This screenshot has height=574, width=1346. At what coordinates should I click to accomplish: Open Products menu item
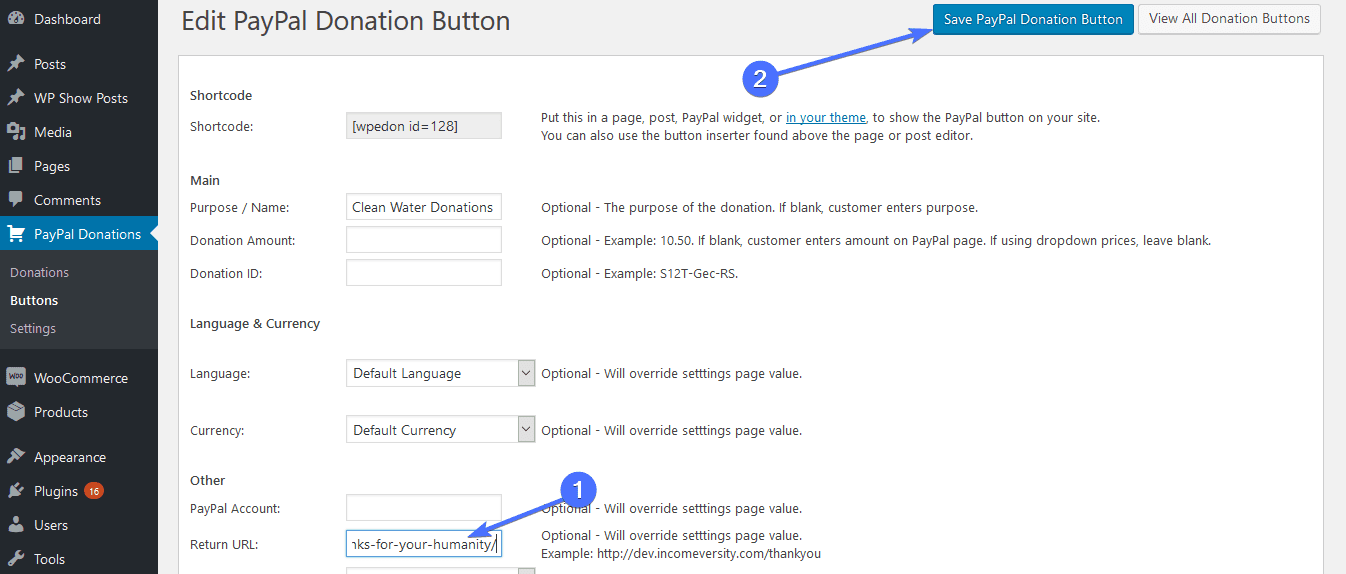coord(79,412)
